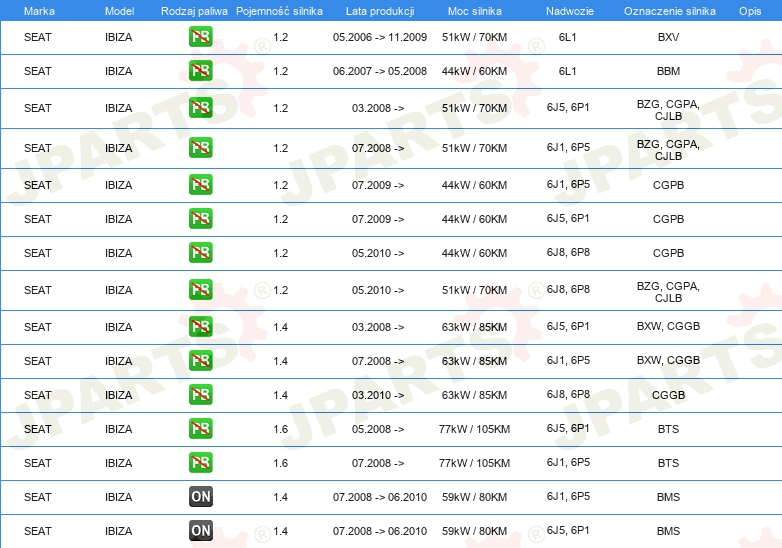Click body code 6L1 in the BBM row
The width and height of the screenshot is (782, 548).
point(568,71)
